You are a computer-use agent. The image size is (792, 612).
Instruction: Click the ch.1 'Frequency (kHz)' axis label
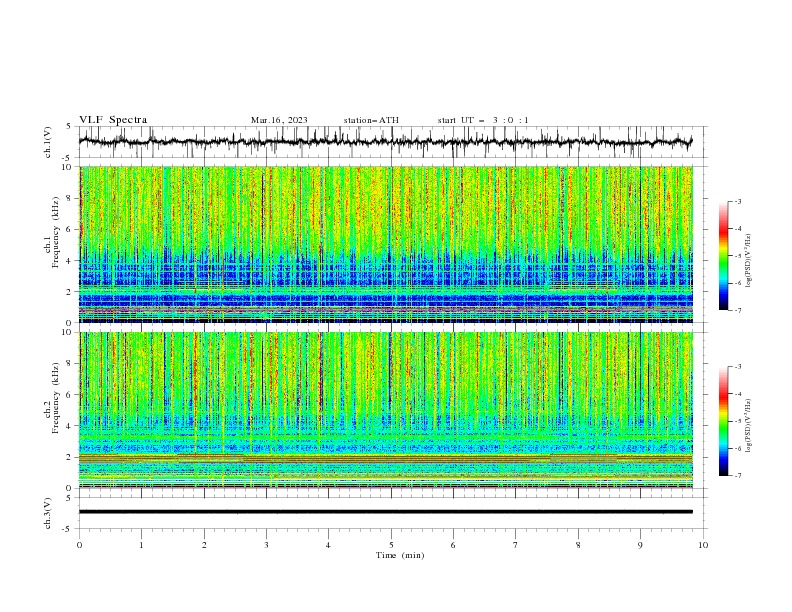[x=55, y=230]
